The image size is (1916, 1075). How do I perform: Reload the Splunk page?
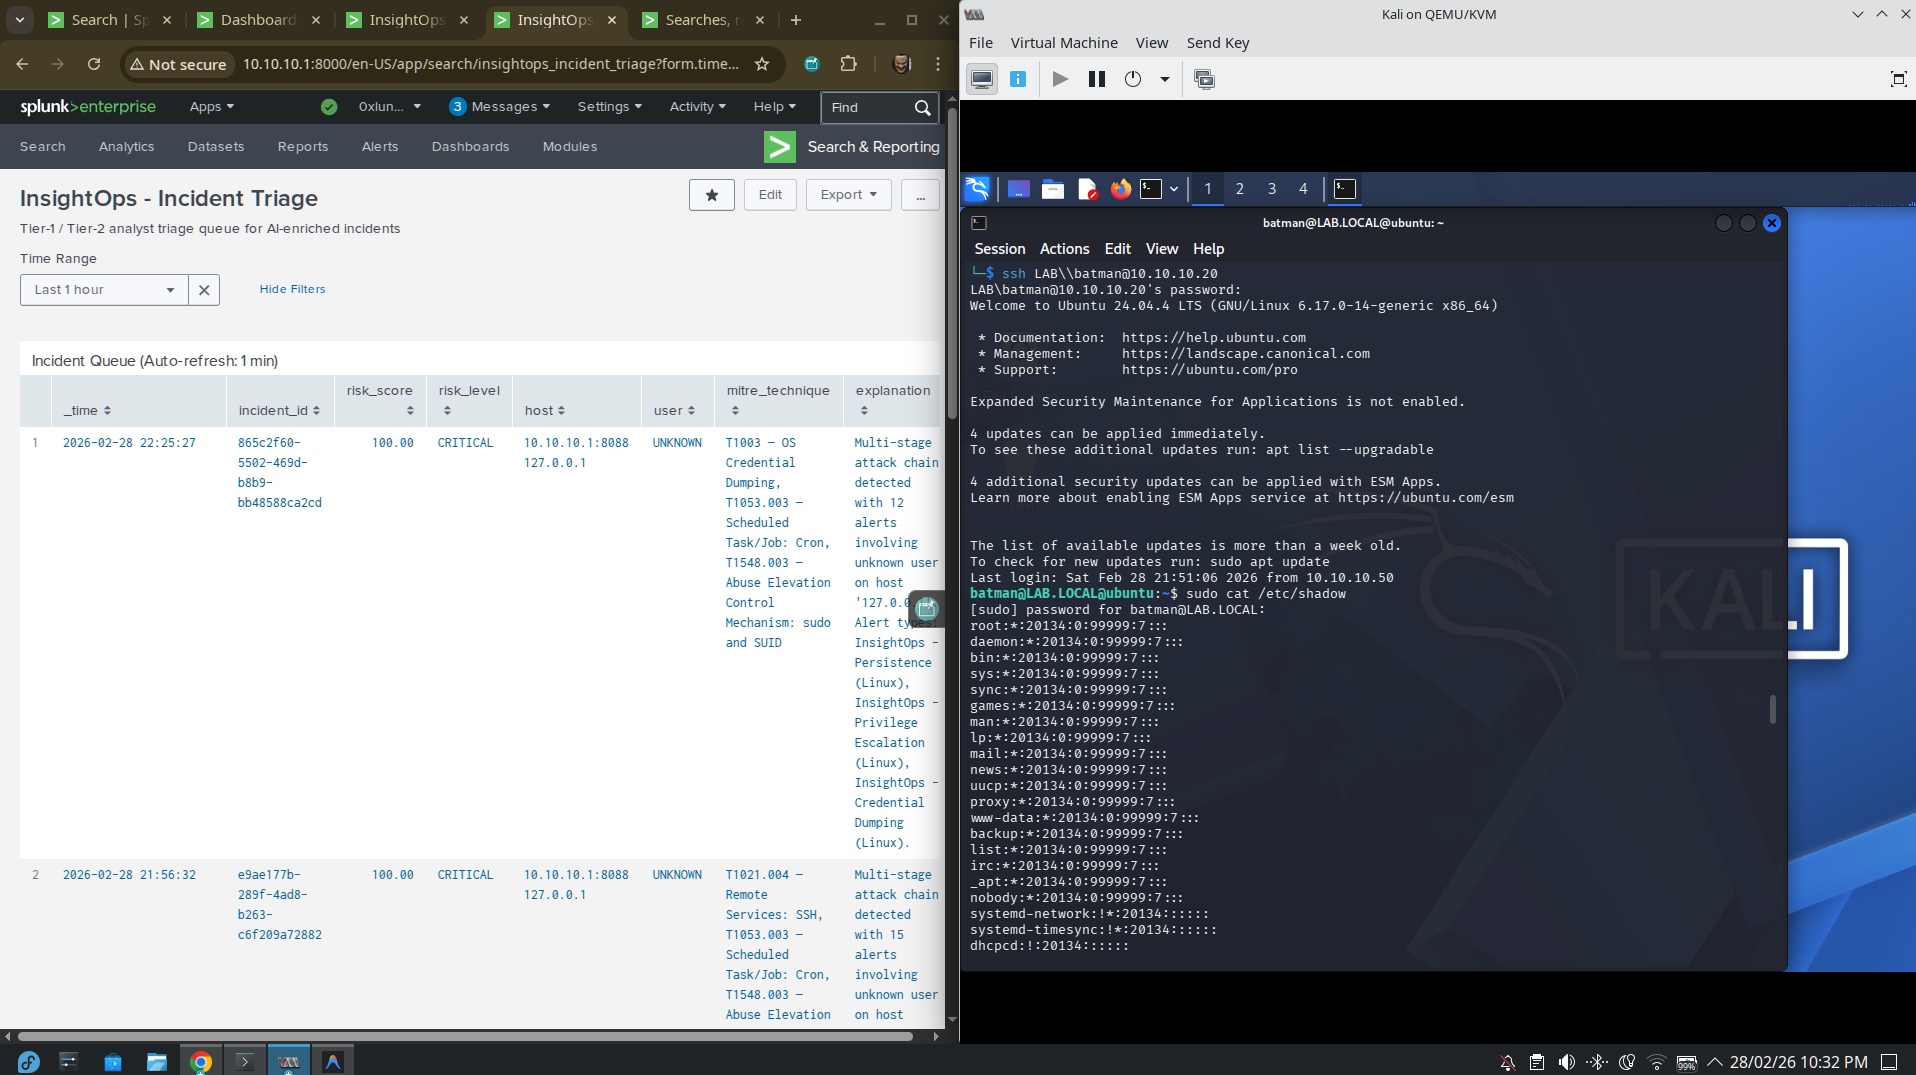pos(94,64)
